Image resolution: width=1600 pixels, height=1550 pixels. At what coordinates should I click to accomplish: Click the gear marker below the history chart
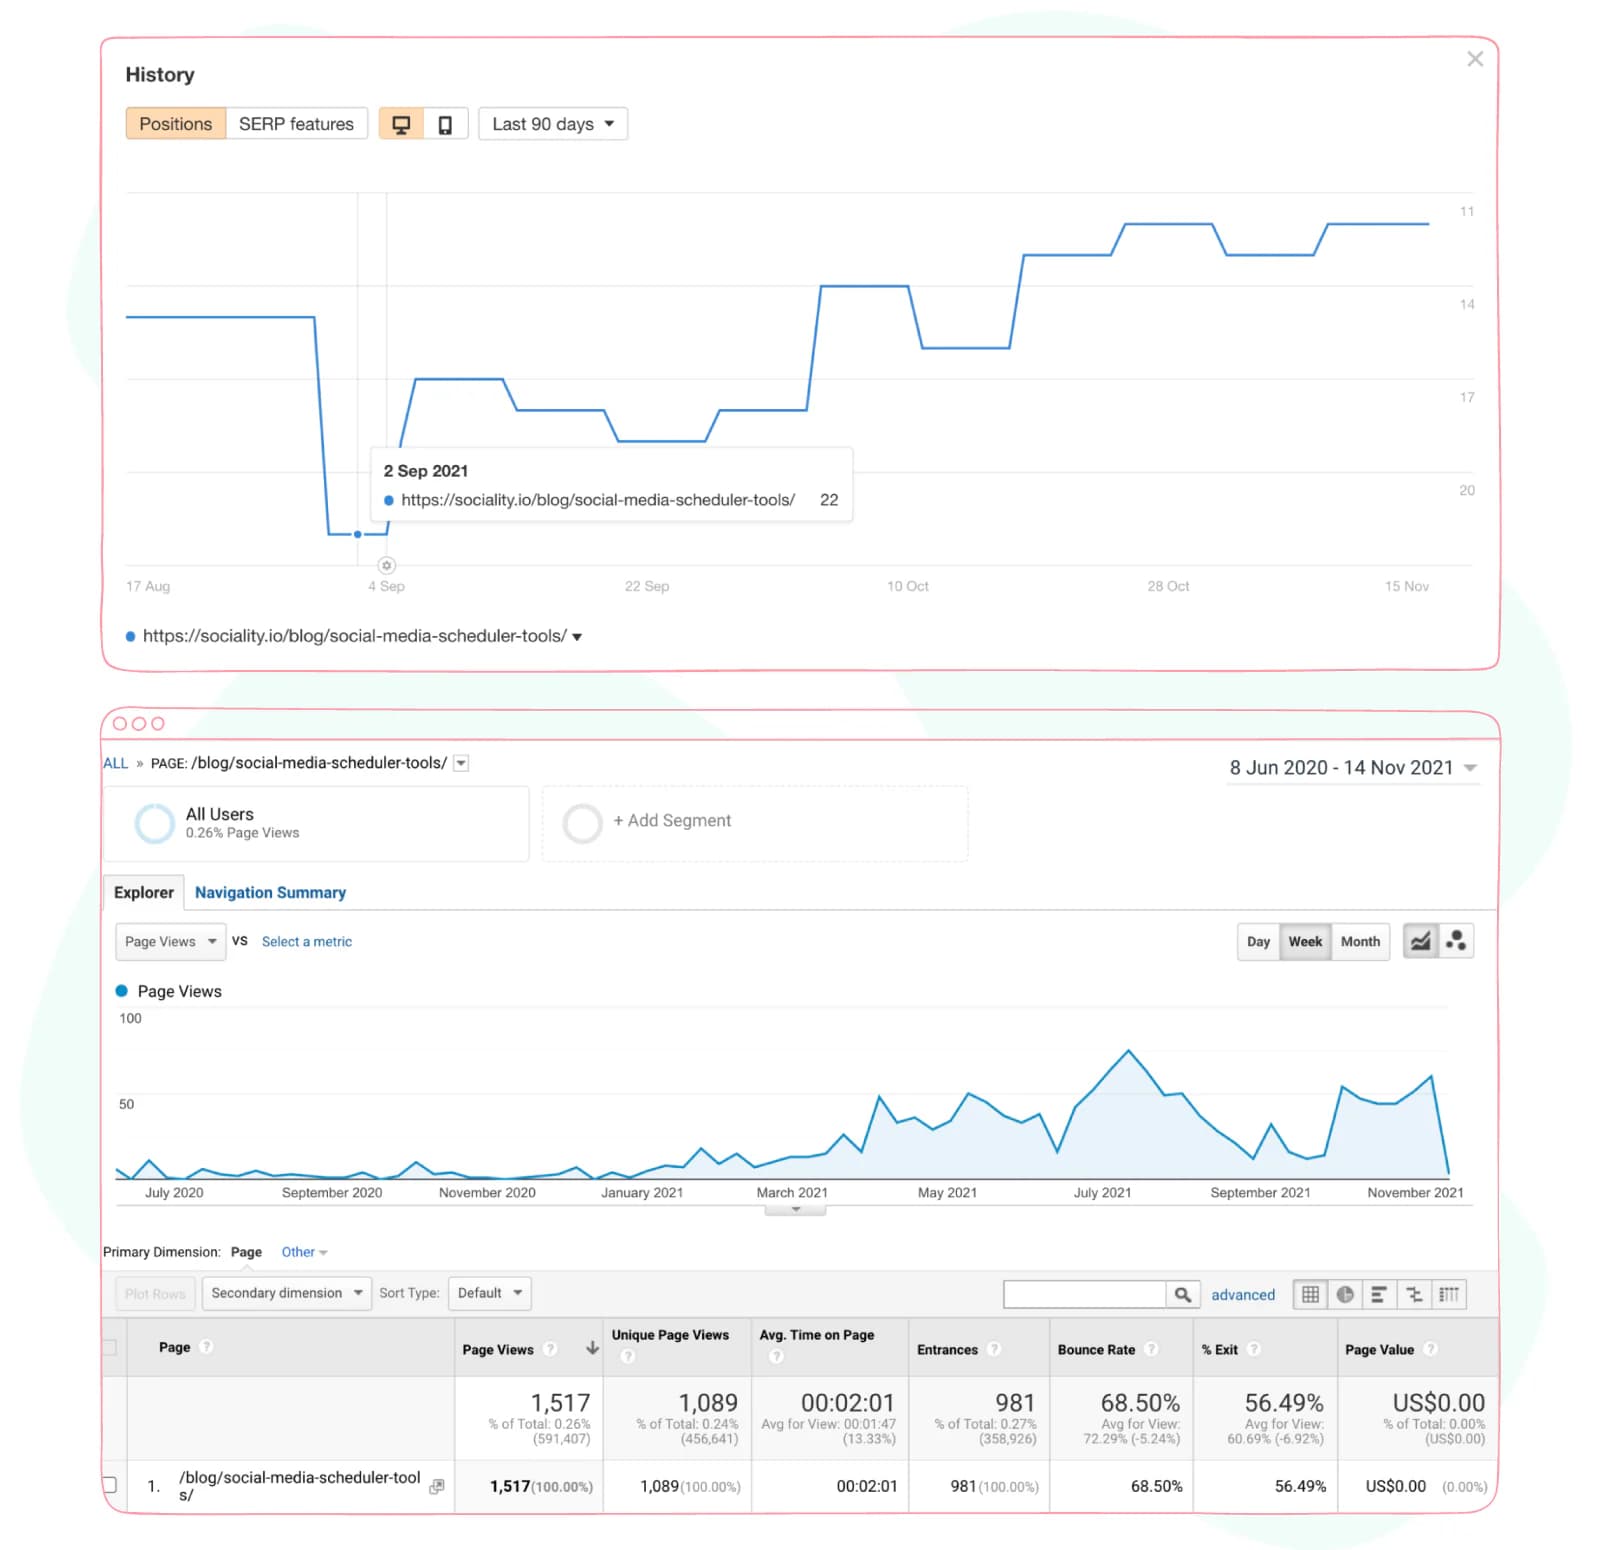click(387, 565)
